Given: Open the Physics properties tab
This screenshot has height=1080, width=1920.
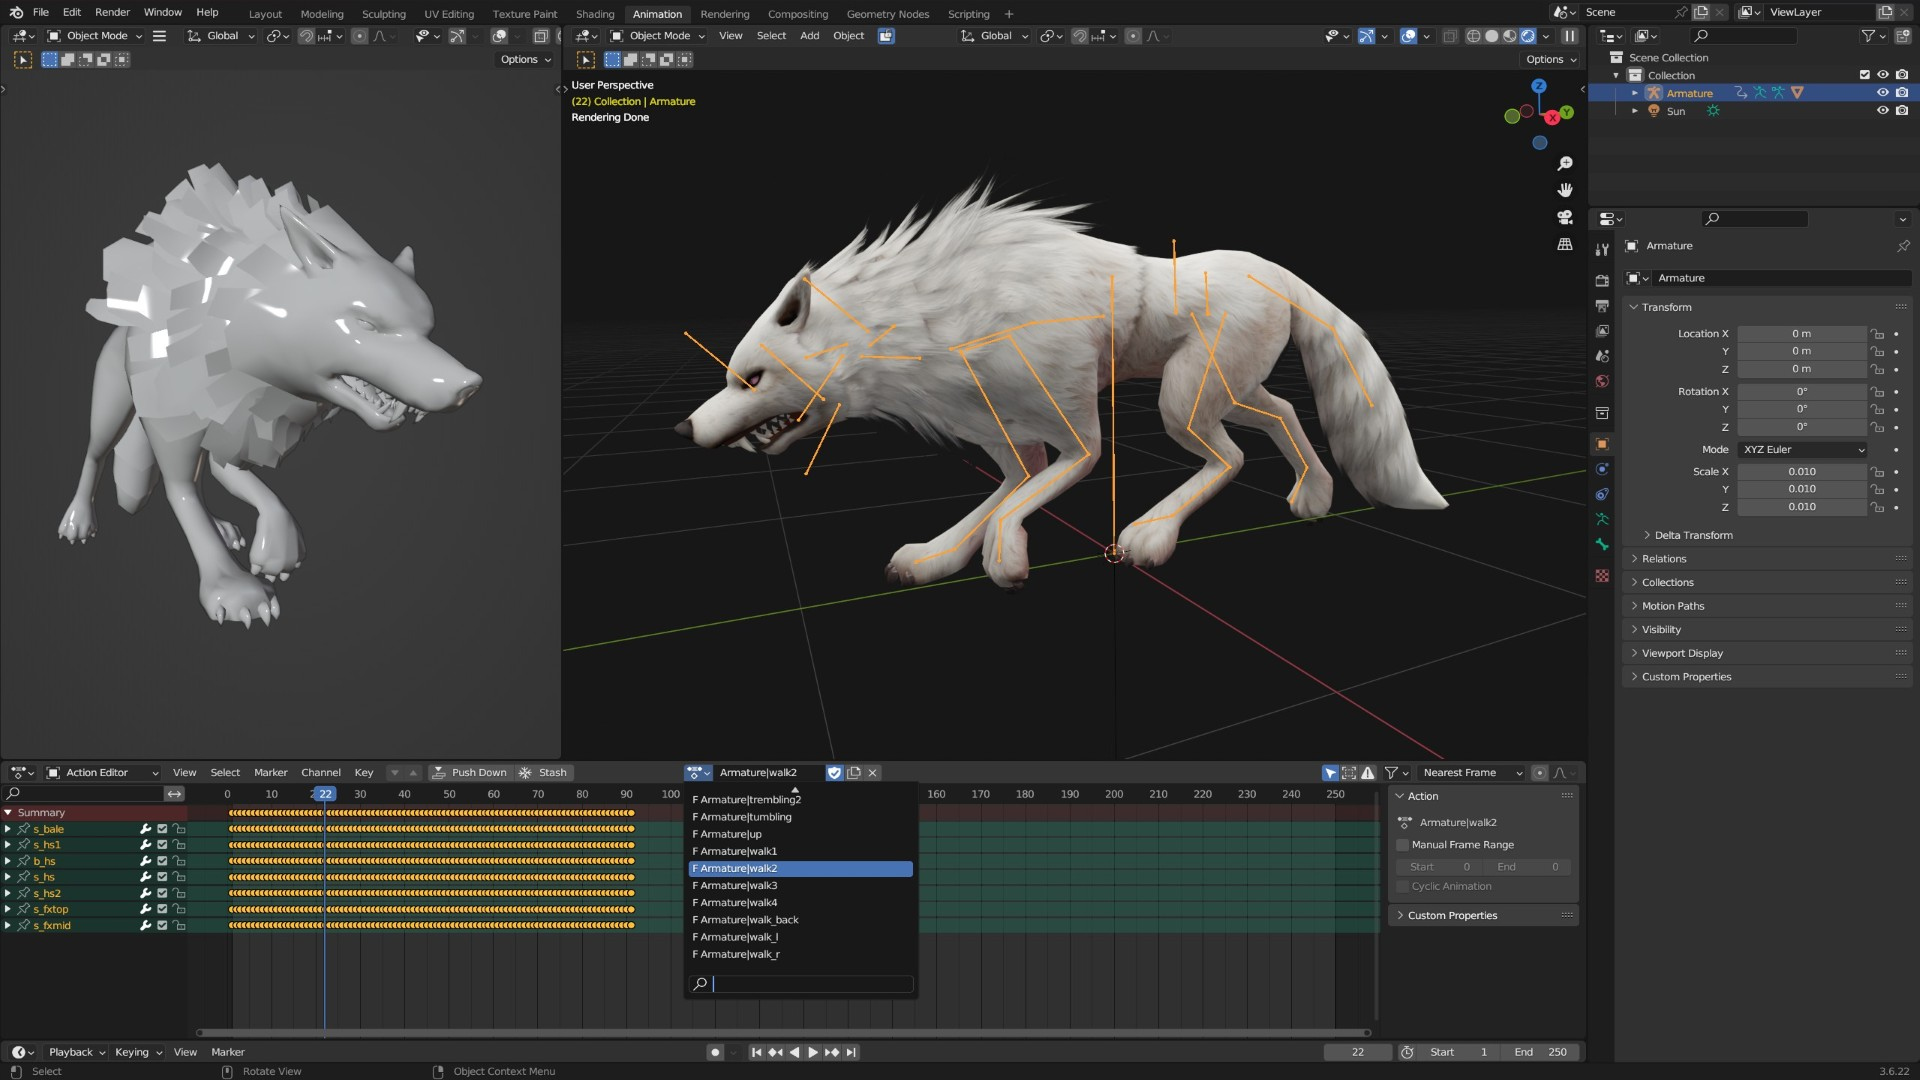Looking at the screenshot, I should [1602, 469].
